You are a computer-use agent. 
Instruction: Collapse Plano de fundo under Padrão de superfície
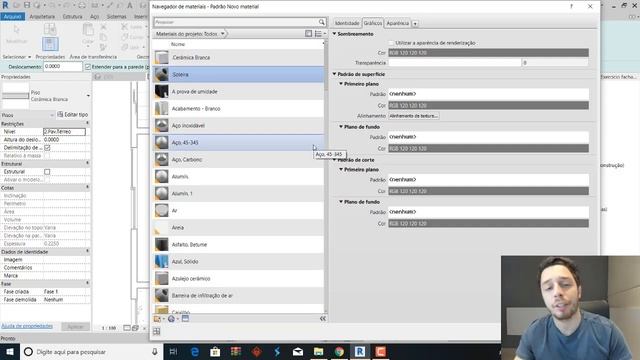pyautogui.click(x=341, y=127)
